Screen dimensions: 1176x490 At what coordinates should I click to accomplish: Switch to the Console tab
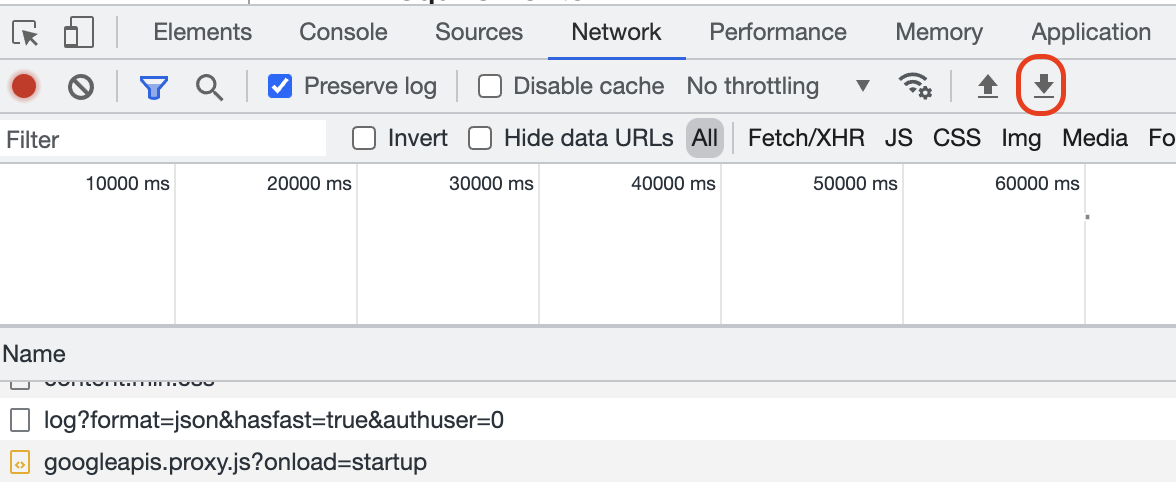pyautogui.click(x=343, y=32)
